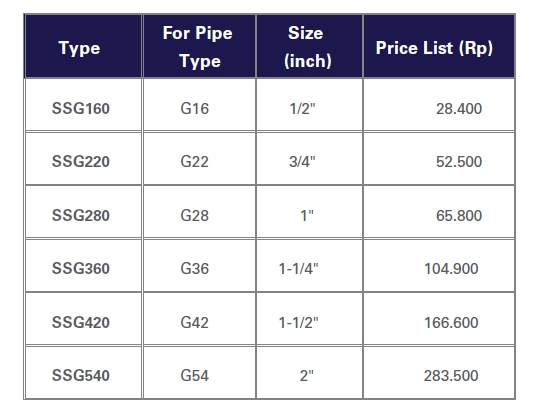Click the Price List (Rp) header
Image resolution: width=540 pixels, height=419 pixels.
coord(439,46)
